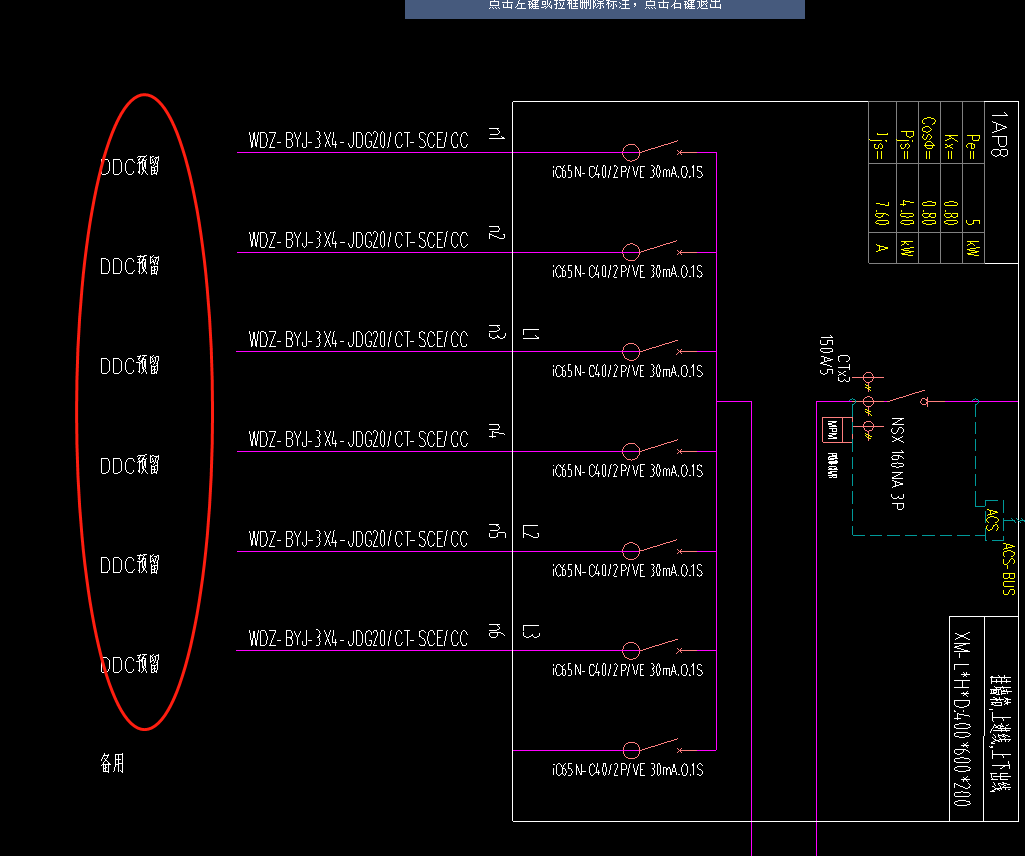Select the WDZ-BYJ-3X4 cable label on circuit n2
Image resolution: width=1025 pixels, height=856 pixels.
coord(358,240)
